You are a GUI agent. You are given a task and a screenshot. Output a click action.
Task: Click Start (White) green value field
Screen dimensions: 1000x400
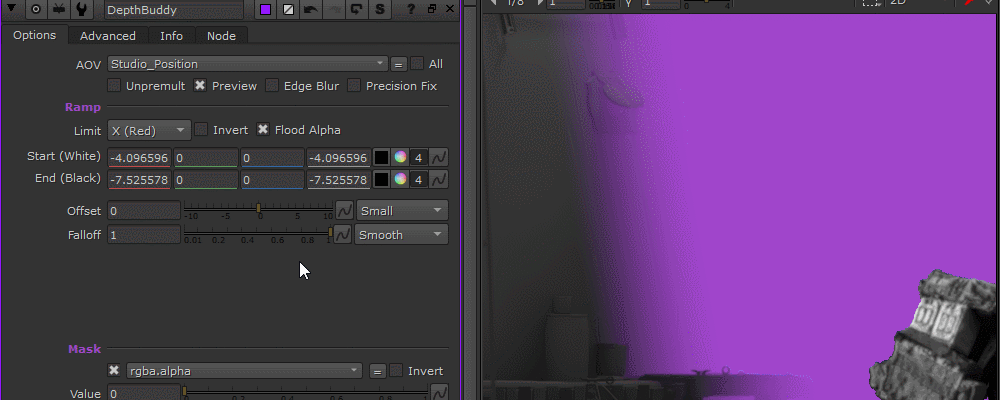(205, 158)
